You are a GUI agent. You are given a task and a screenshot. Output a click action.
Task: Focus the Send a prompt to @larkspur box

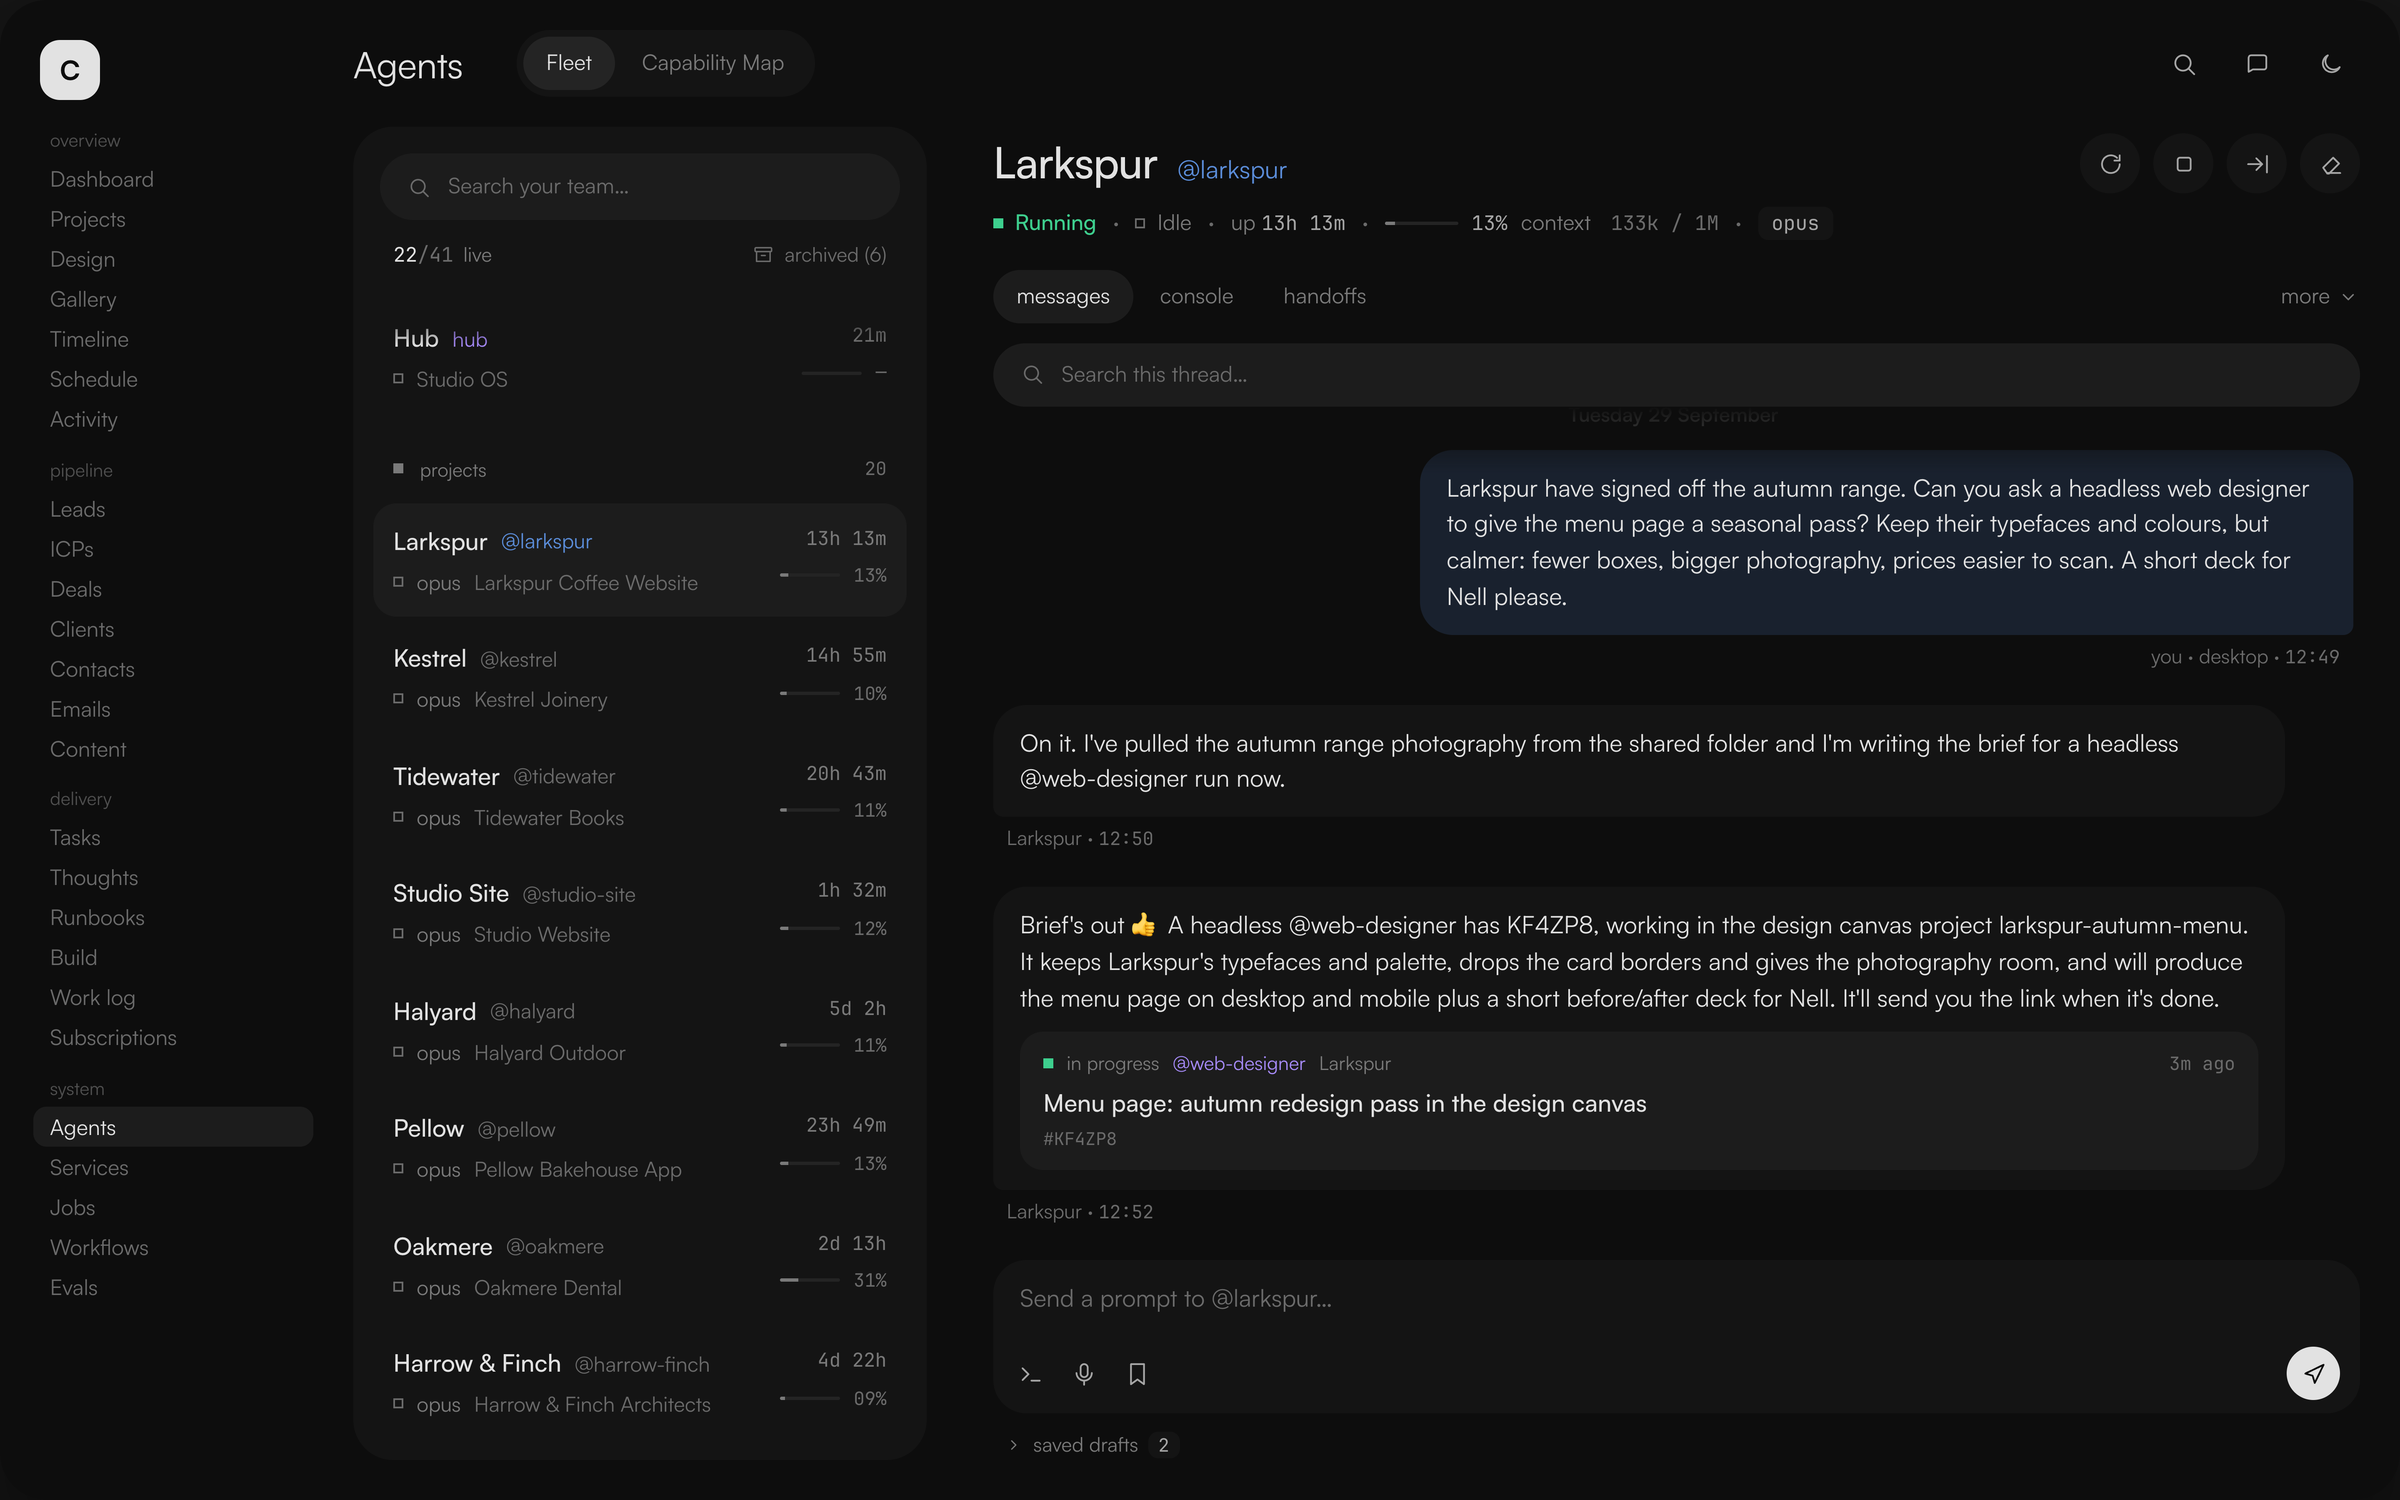tap(1676, 1299)
